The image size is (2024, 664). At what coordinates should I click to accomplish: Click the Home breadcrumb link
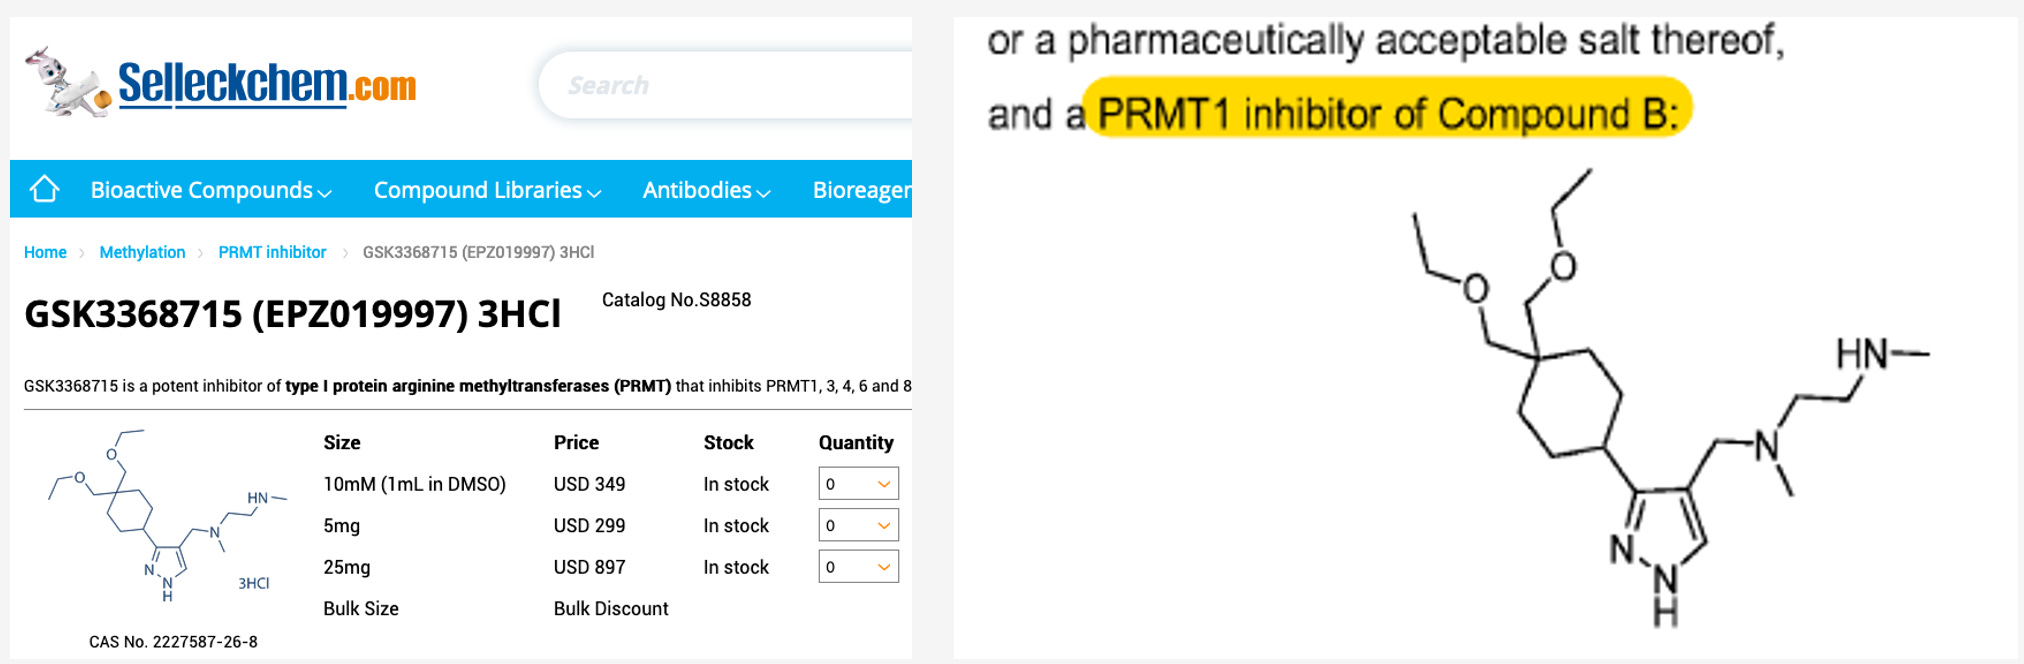pyautogui.click(x=45, y=252)
